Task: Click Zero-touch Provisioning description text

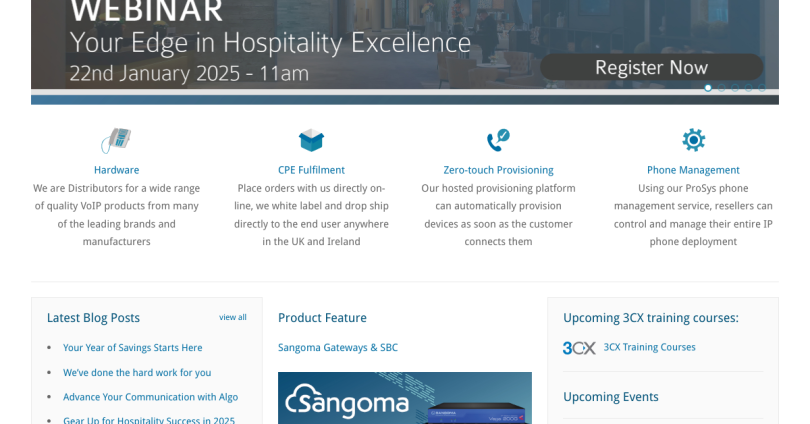Action: click(x=498, y=215)
